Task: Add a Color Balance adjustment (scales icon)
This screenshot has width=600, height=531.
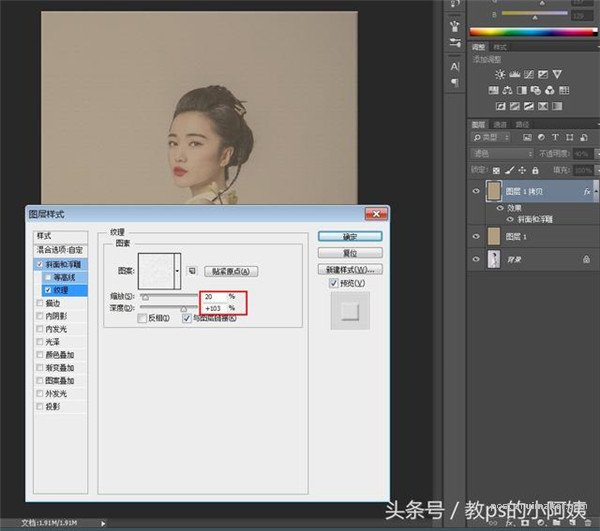Action: [x=507, y=90]
